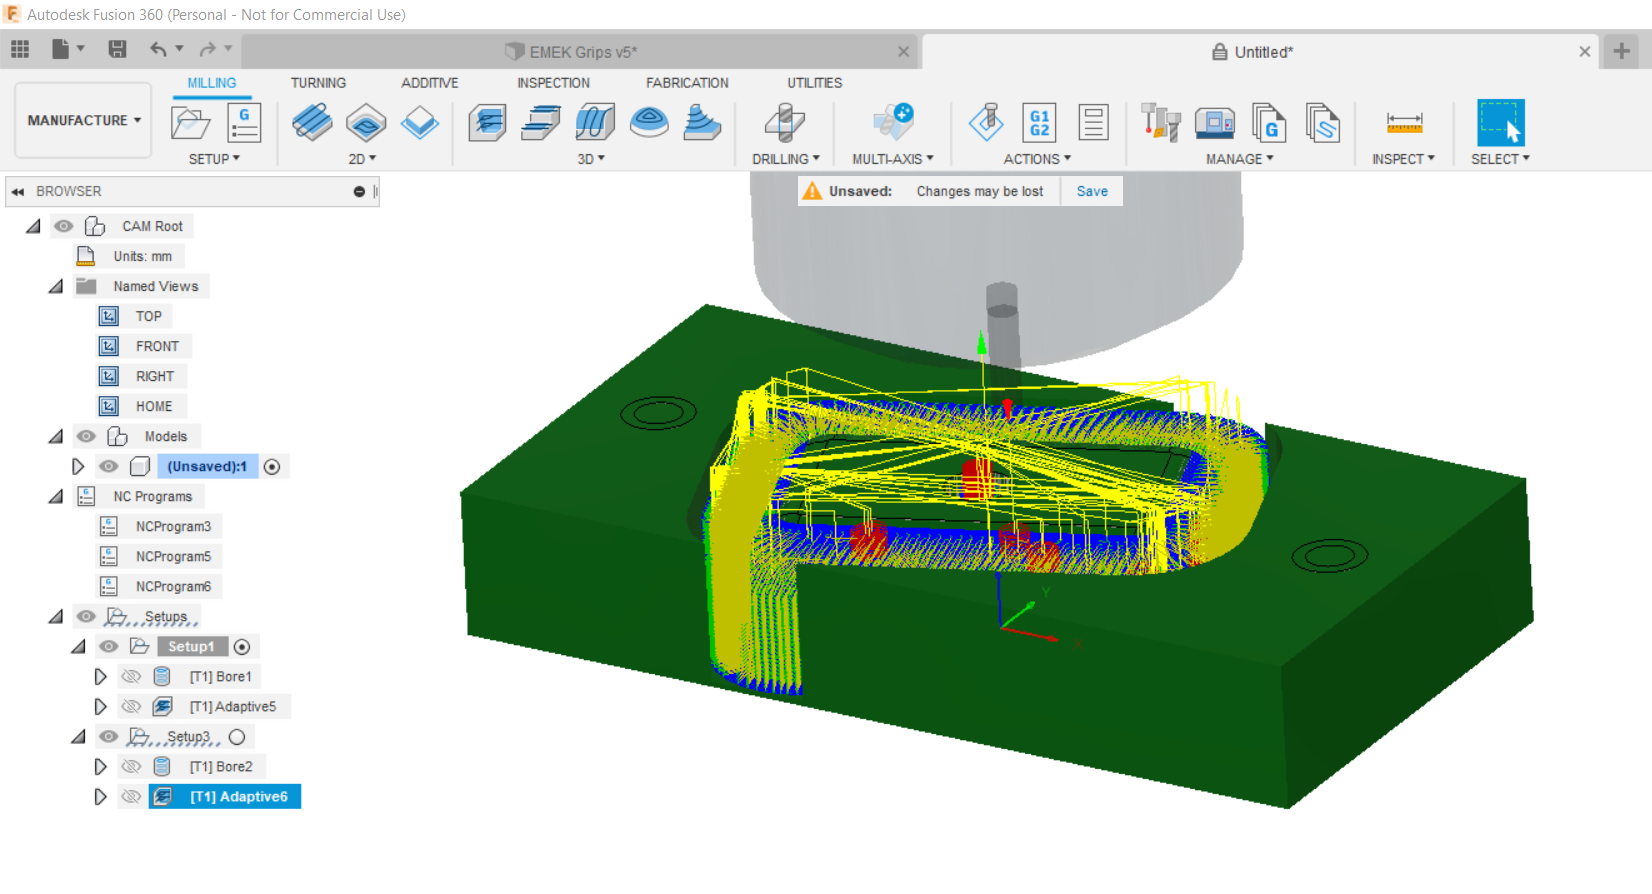Click the Drilling tool icon
This screenshot has width=1652, height=894.
pos(785,123)
